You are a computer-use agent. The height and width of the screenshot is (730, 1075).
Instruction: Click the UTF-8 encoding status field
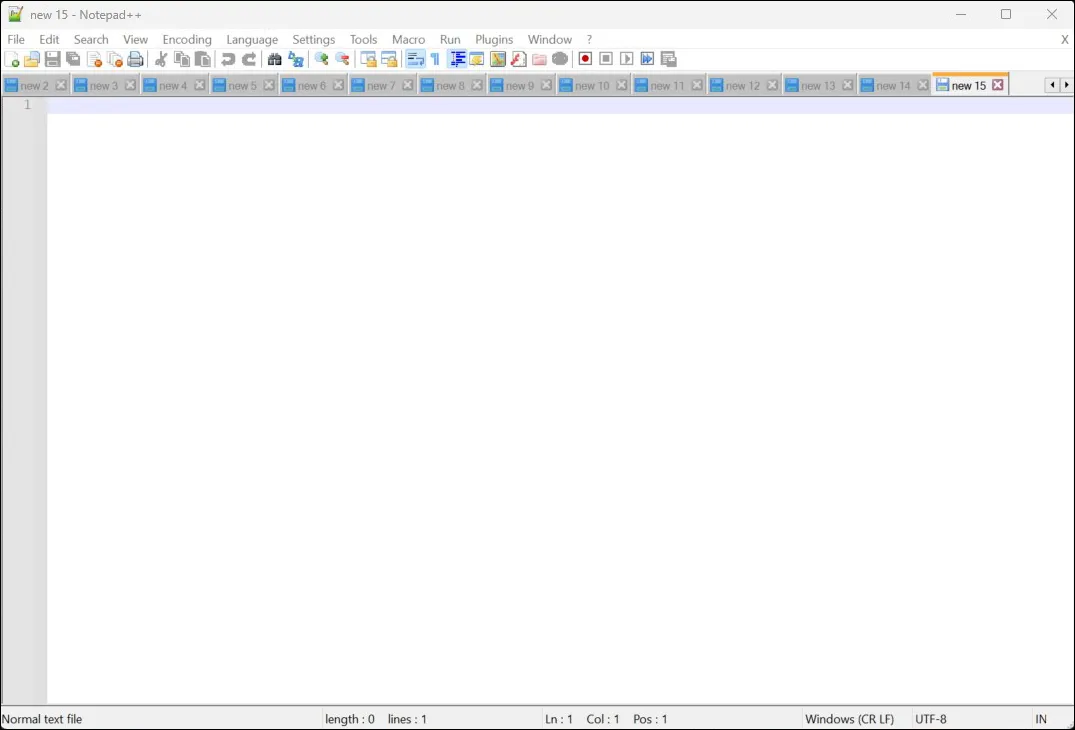pos(931,719)
